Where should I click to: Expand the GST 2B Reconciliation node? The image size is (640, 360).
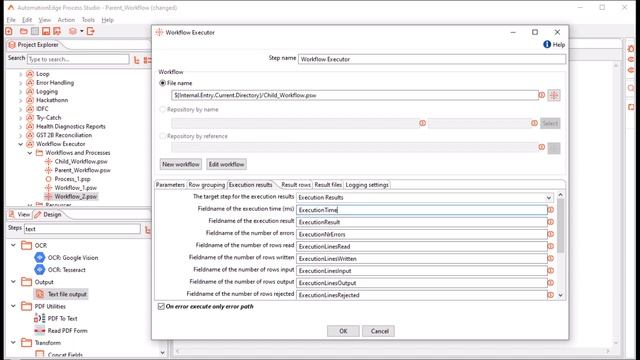[20, 136]
